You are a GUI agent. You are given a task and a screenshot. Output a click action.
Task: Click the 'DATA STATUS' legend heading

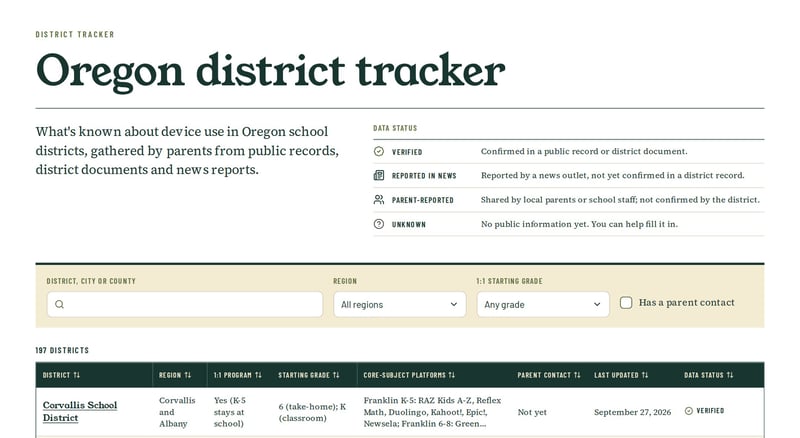[x=395, y=128]
